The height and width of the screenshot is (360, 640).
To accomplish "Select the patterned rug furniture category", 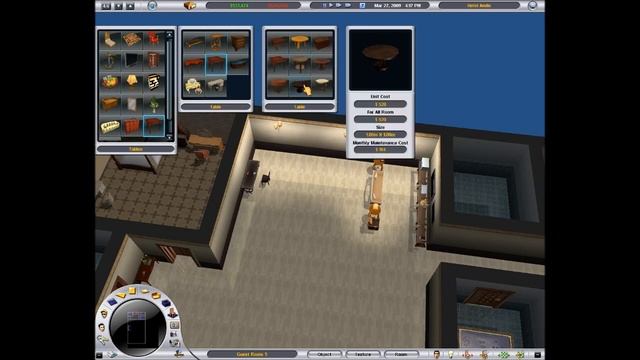I will coord(132,40).
